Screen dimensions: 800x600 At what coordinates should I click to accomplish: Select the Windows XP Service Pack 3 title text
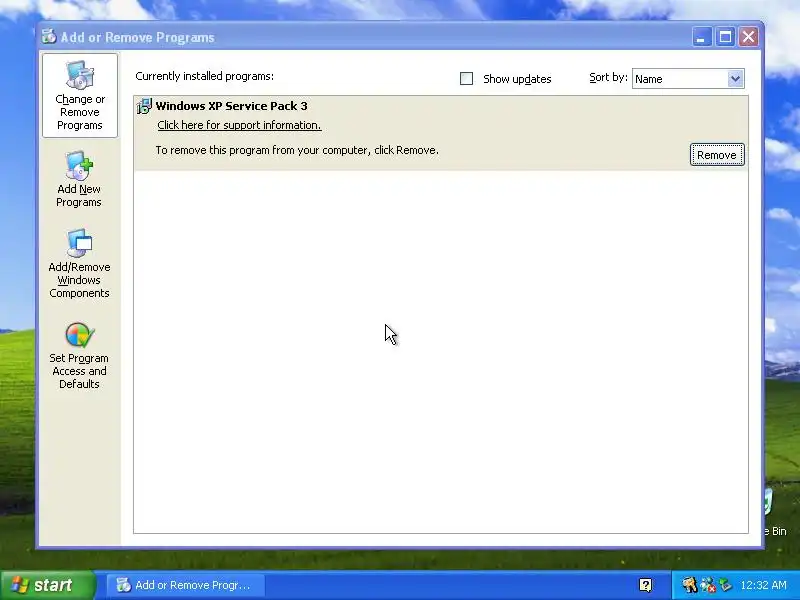[x=231, y=106]
